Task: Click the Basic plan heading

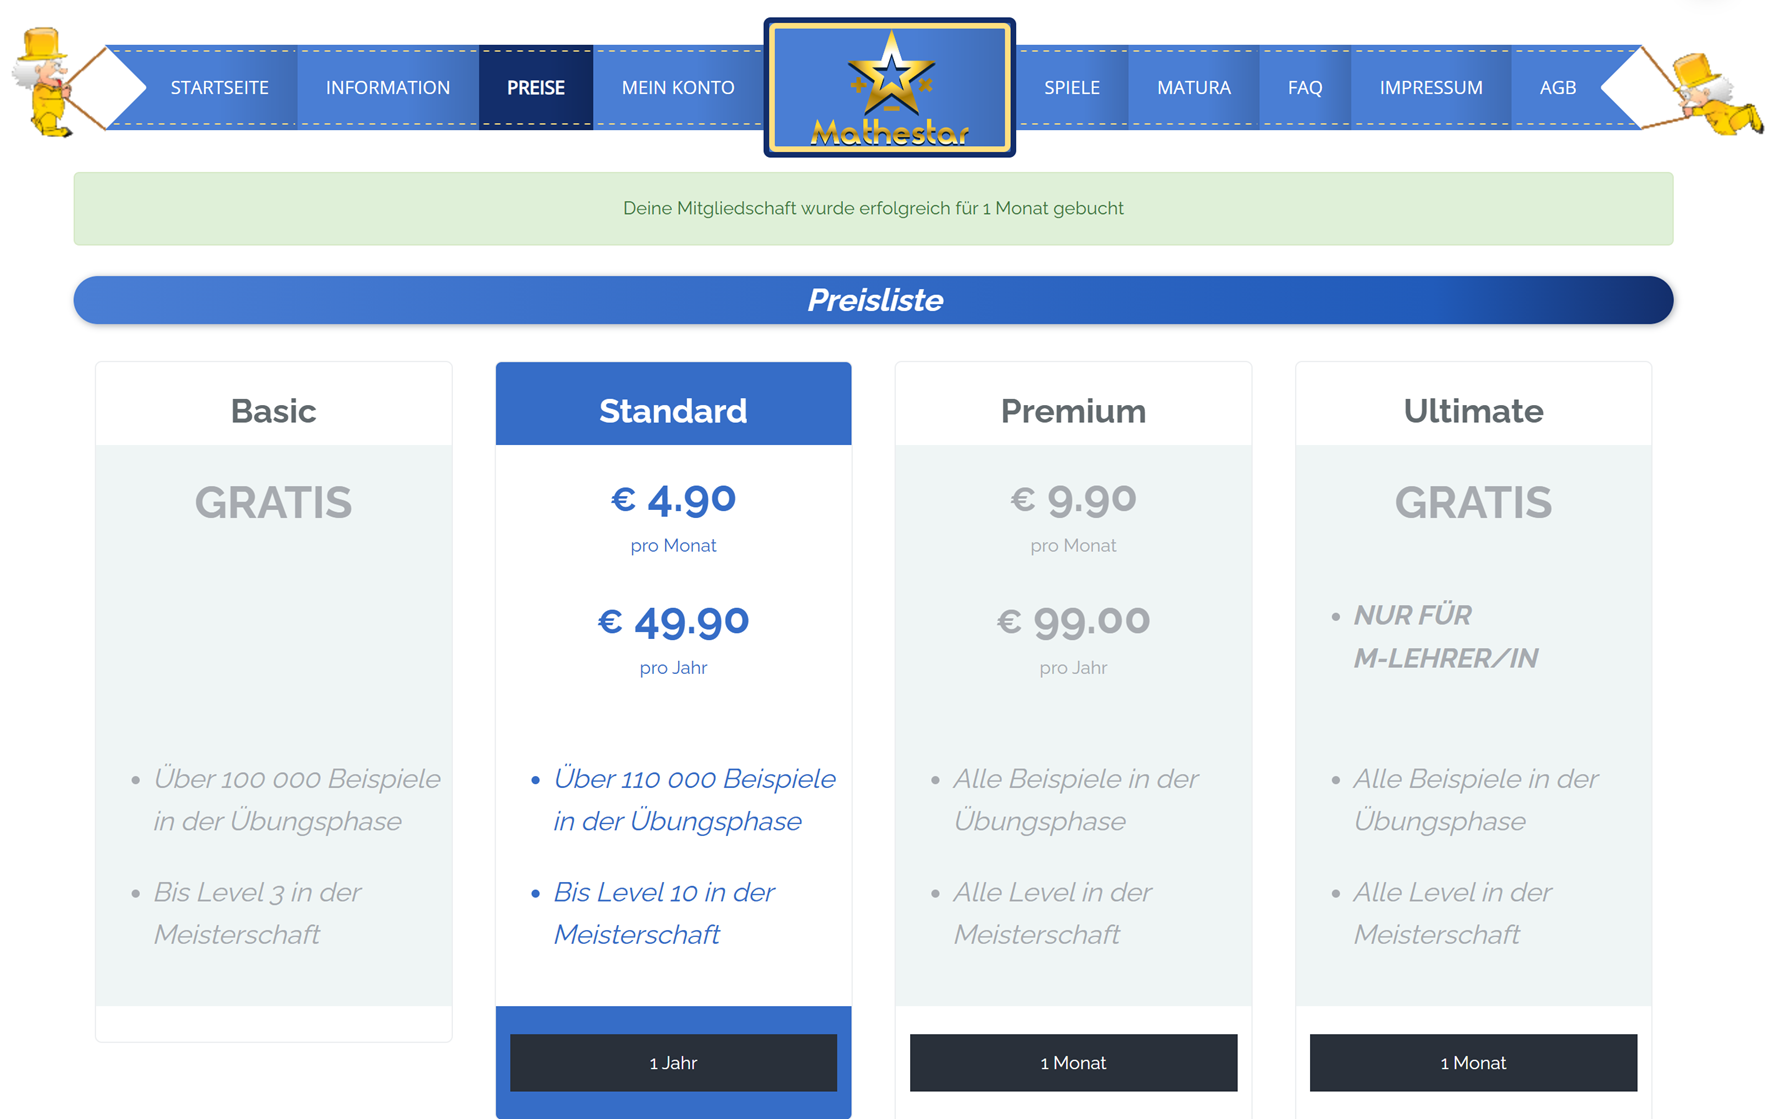Action: [x=273, y=410]
